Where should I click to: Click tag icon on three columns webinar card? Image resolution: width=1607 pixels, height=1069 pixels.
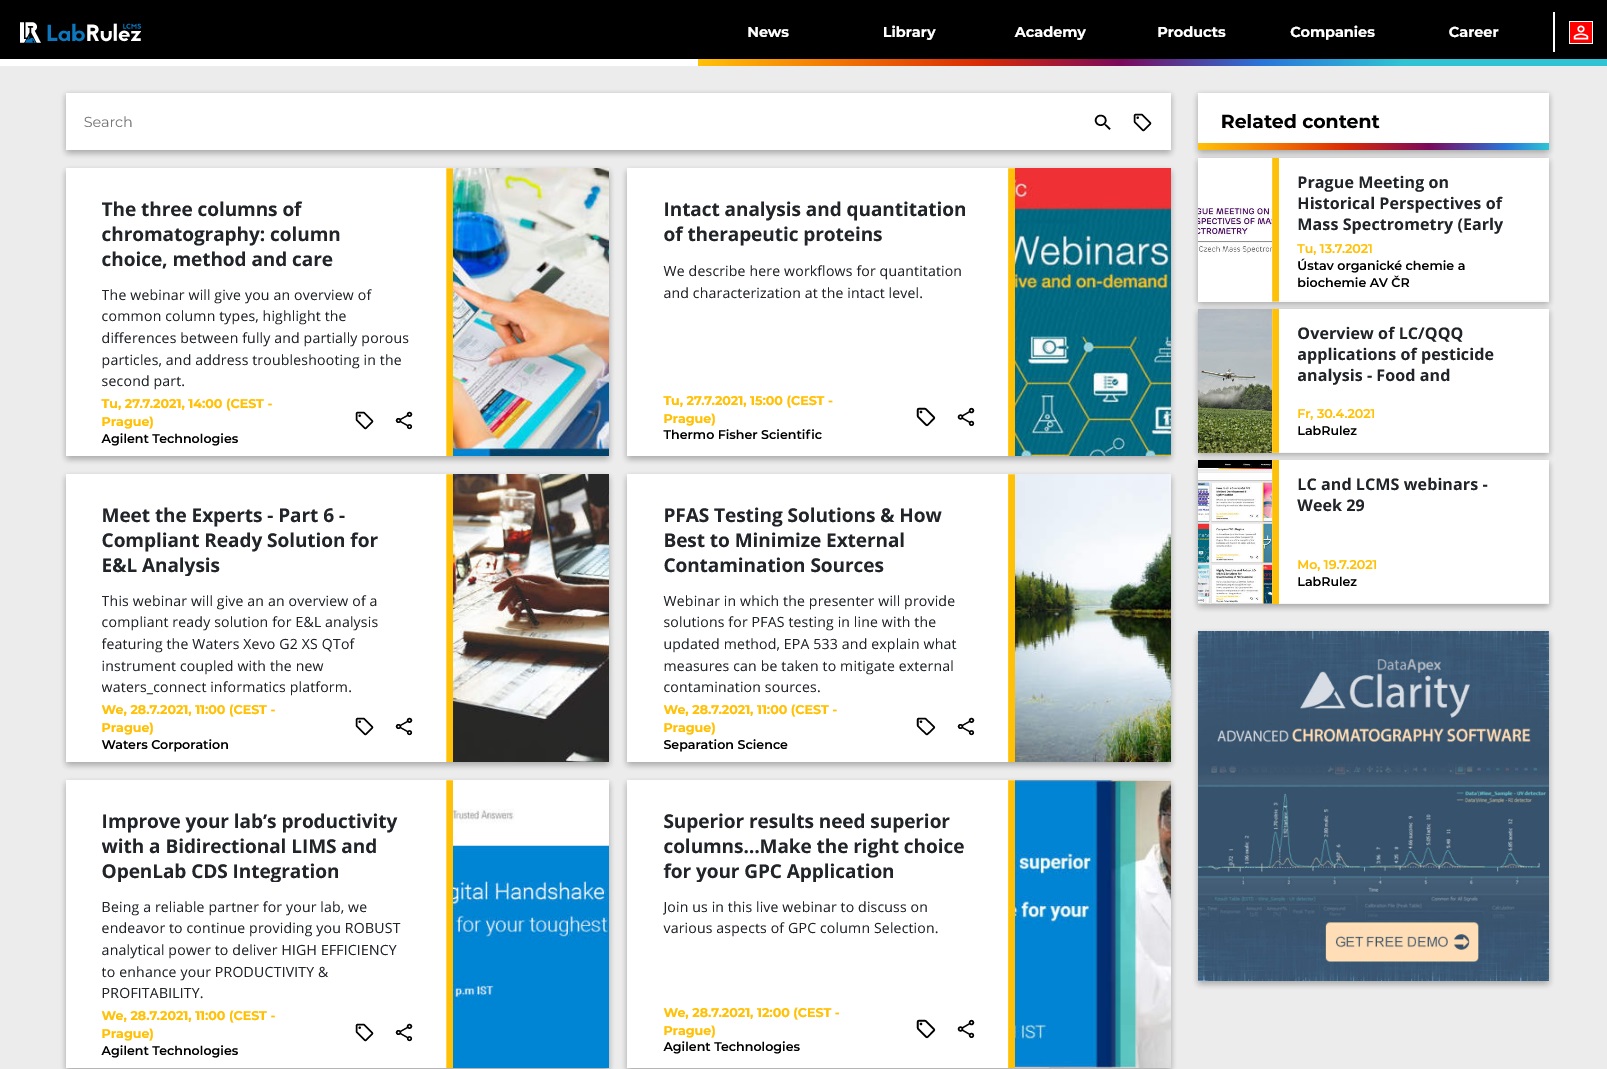364,420
